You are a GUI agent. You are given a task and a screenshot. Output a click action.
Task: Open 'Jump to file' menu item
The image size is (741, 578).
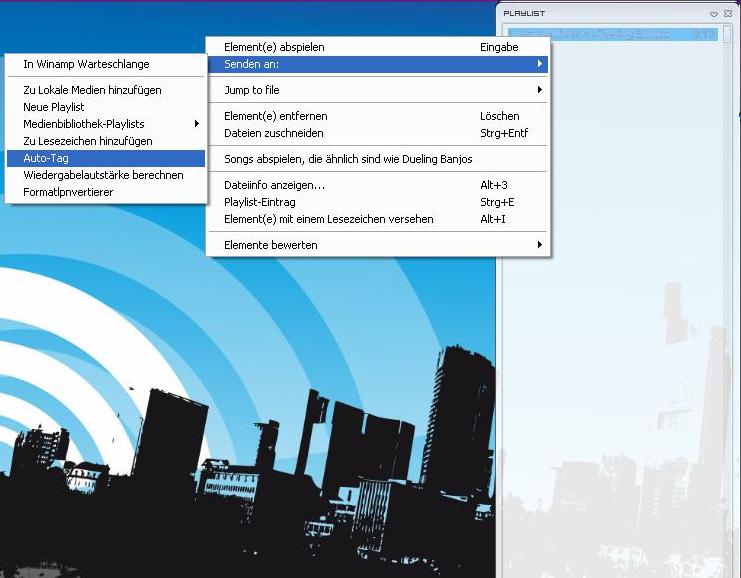378,90
